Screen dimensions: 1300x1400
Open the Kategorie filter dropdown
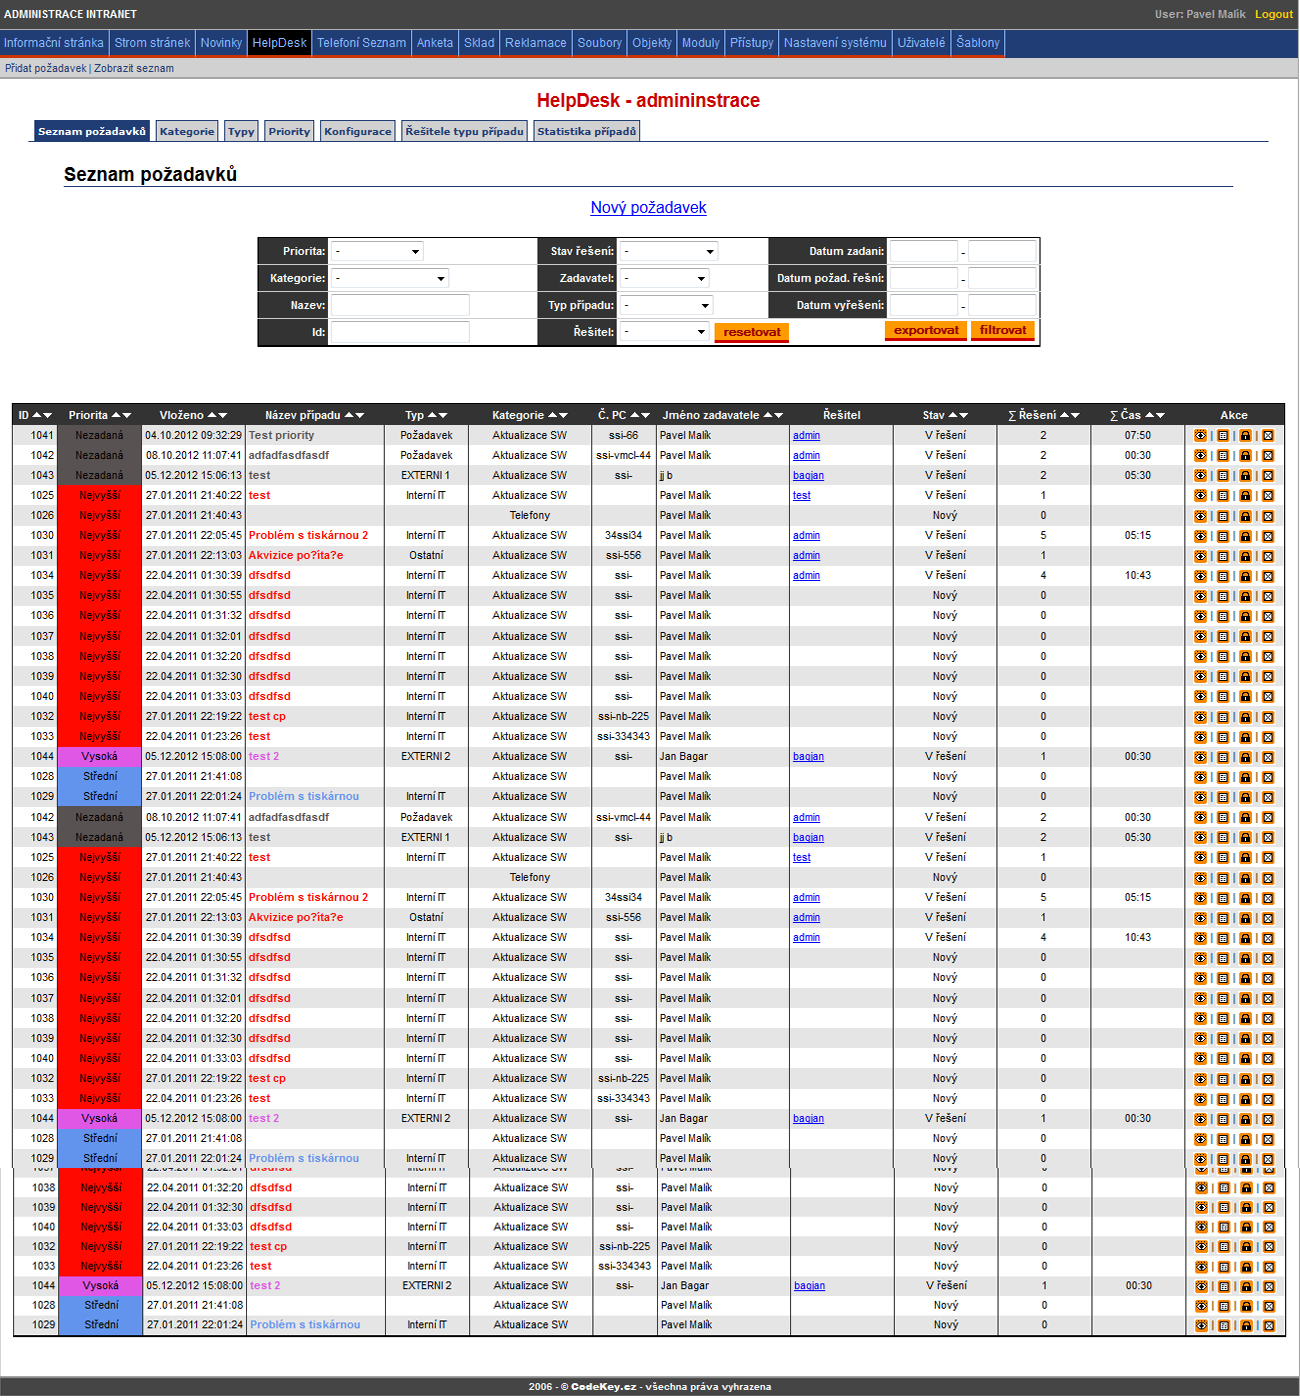[x=390, y=278]
